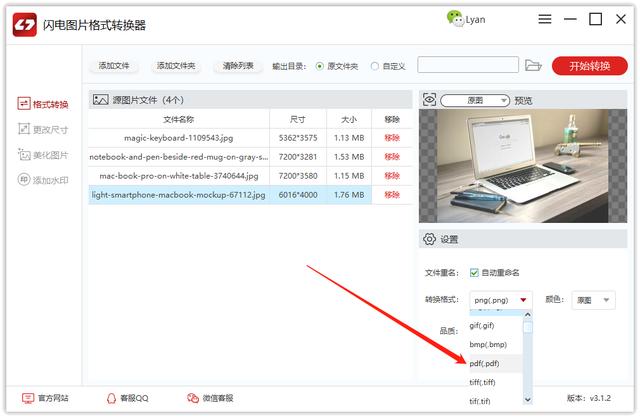This screenshot has height=418, width=640.
Task: Click the format list scroll down arrow
Action: point(528,400)
